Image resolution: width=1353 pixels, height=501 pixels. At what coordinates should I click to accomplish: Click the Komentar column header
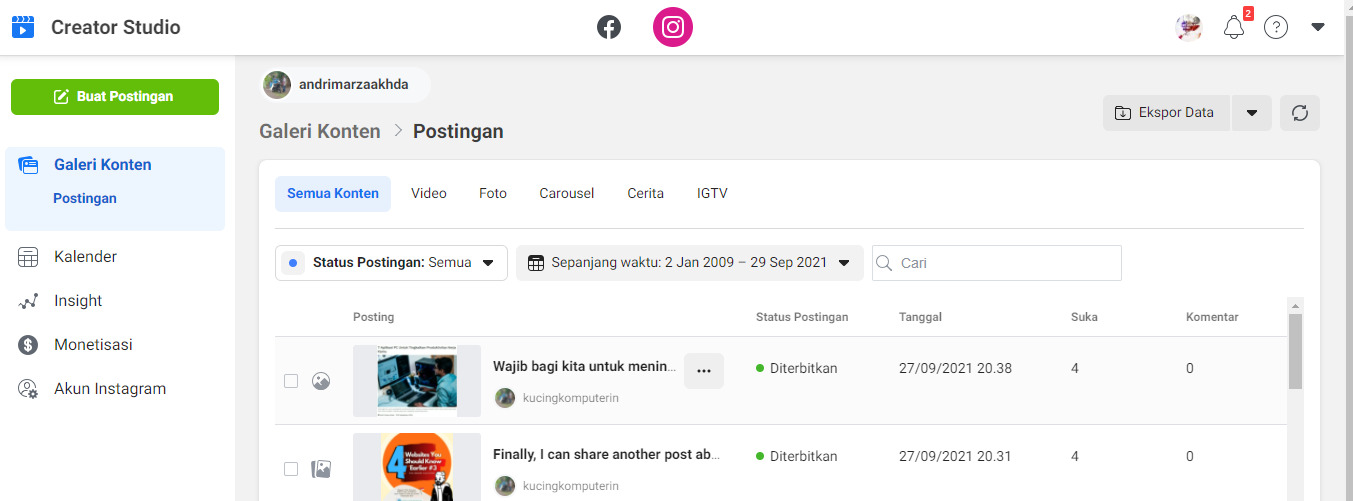click(1212, 317)
